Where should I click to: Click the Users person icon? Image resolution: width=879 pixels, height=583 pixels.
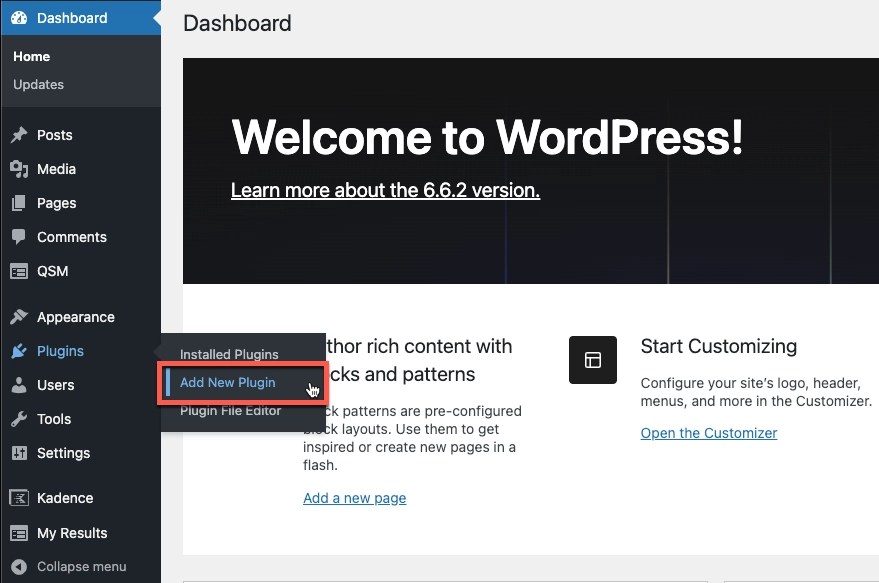click(19, 385)
